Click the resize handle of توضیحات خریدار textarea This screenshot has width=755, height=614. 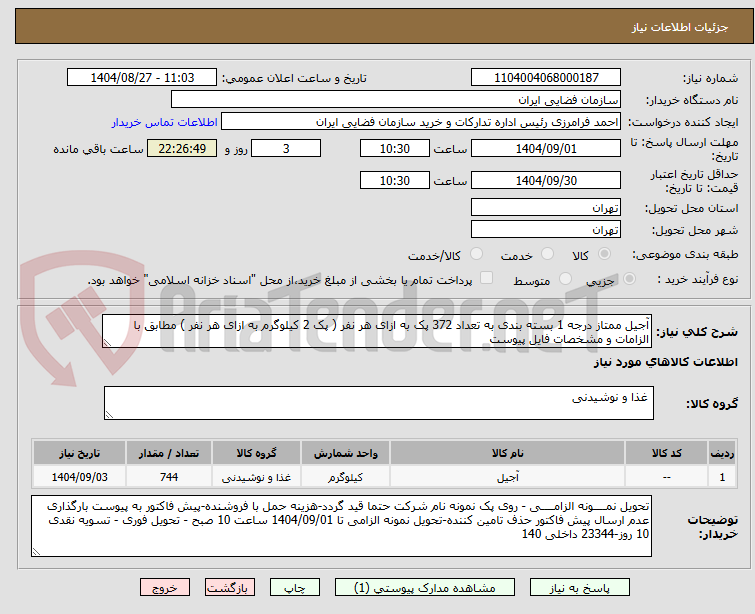(x=36, y=552)
